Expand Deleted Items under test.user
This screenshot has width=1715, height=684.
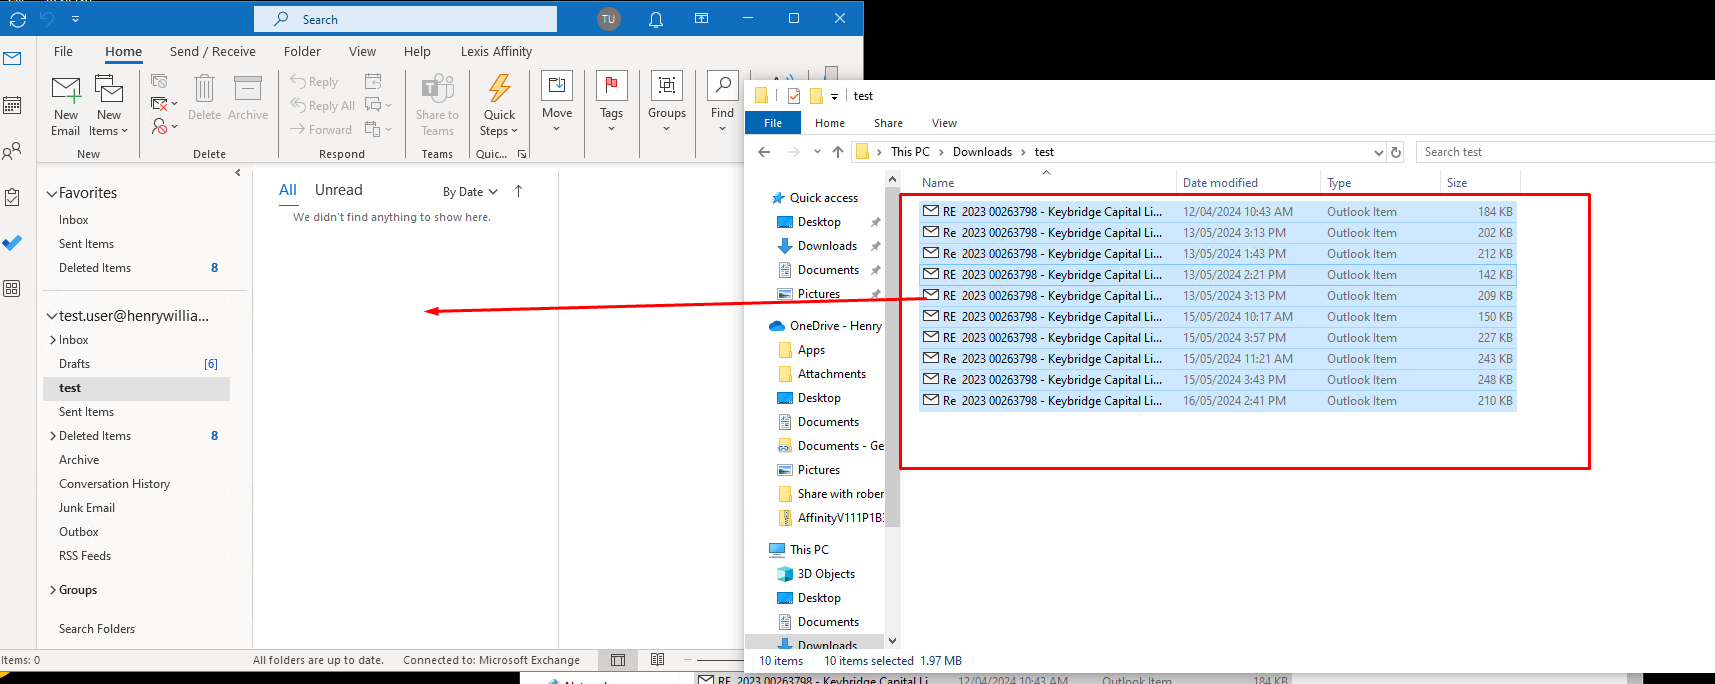click(53, 436)
